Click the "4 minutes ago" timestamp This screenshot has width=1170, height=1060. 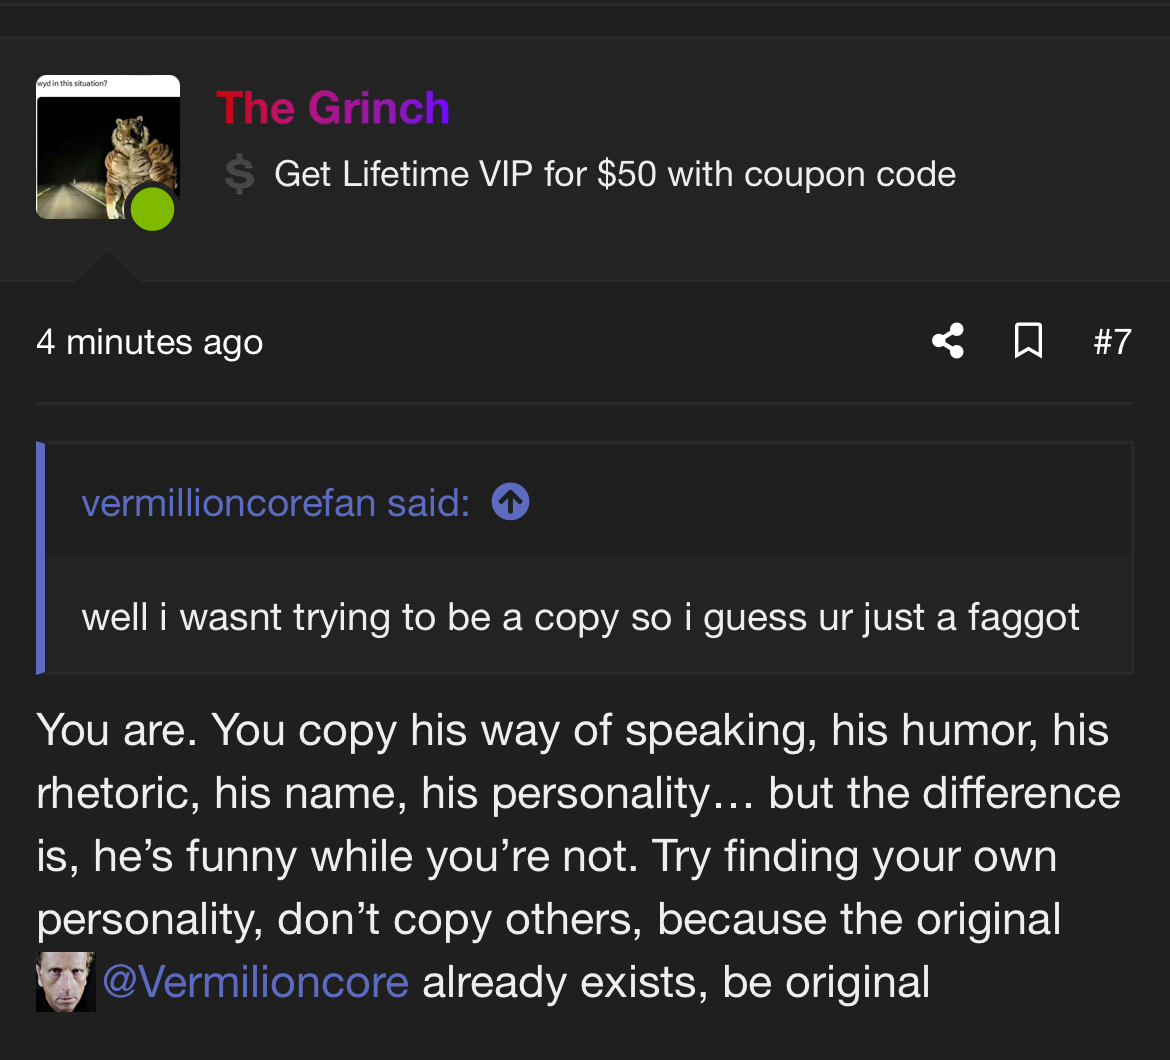[149, 342]
